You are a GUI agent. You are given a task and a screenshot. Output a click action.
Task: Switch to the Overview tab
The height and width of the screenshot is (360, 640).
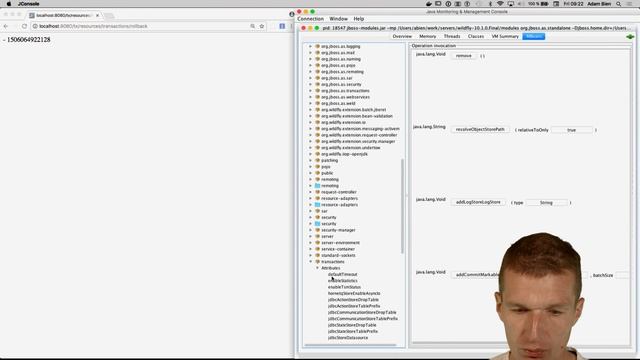[x=402, y=36]
